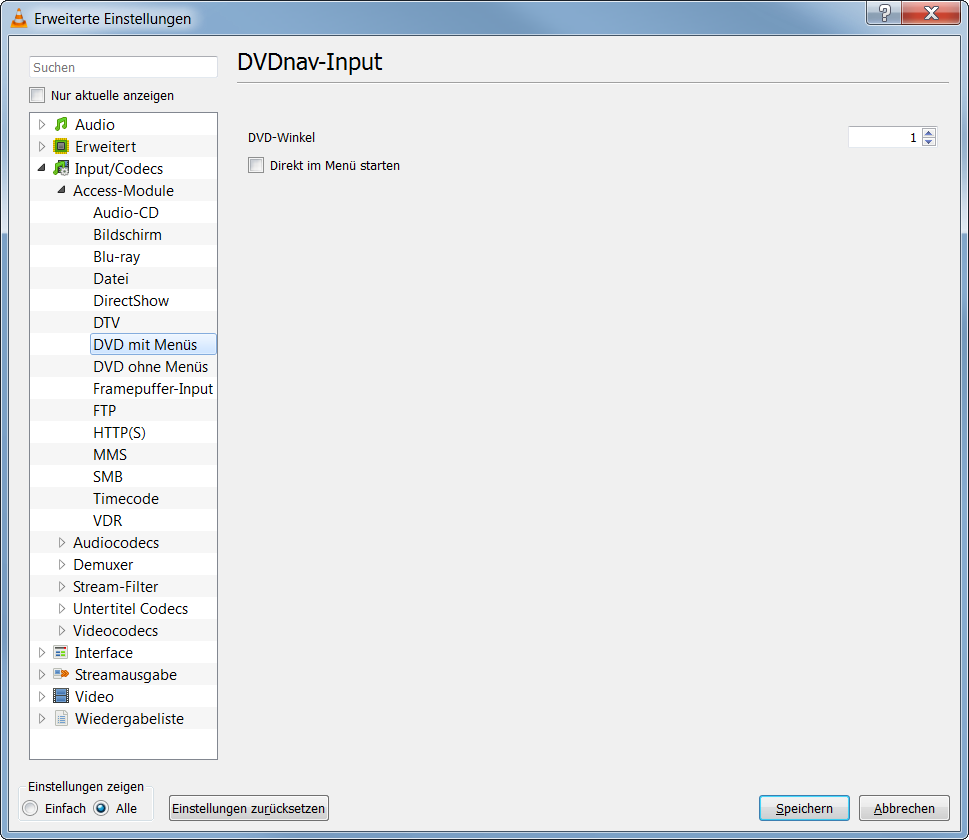
Task: Click the help question mark button
Action: 884,13
